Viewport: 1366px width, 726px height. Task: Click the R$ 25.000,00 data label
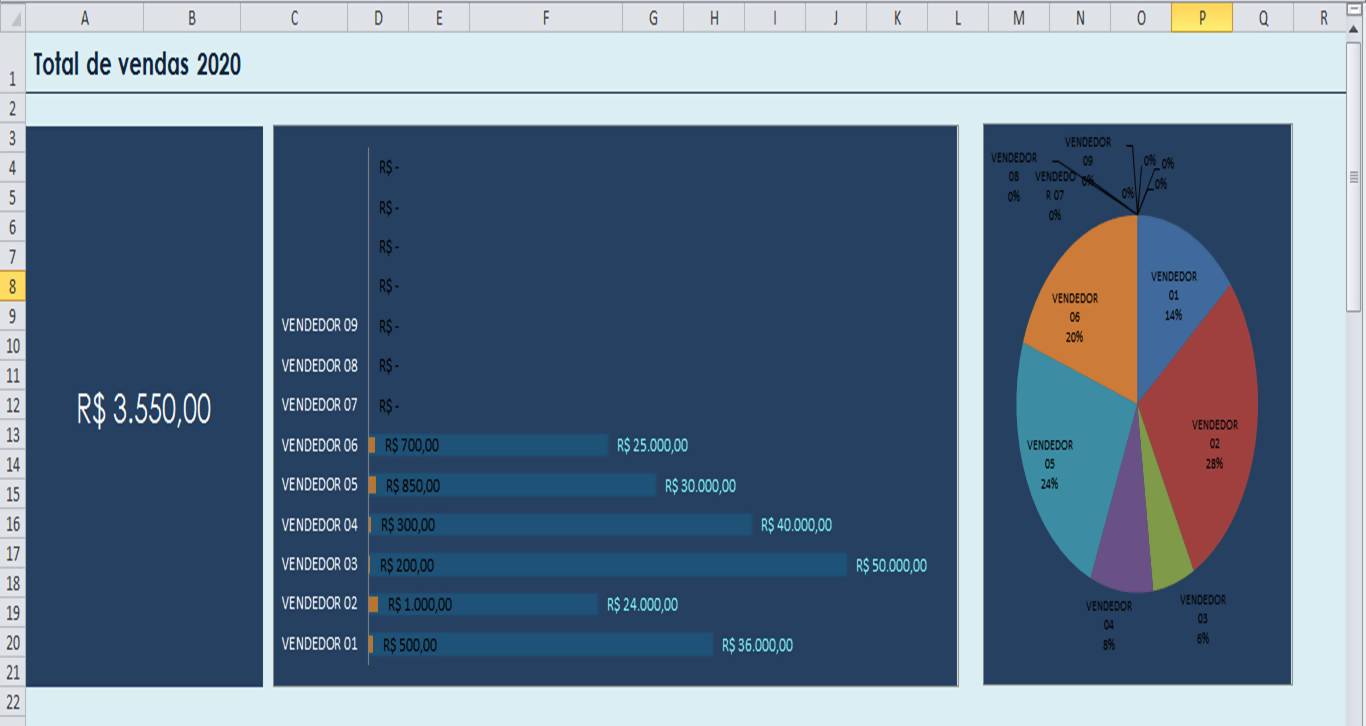[652, 446]
